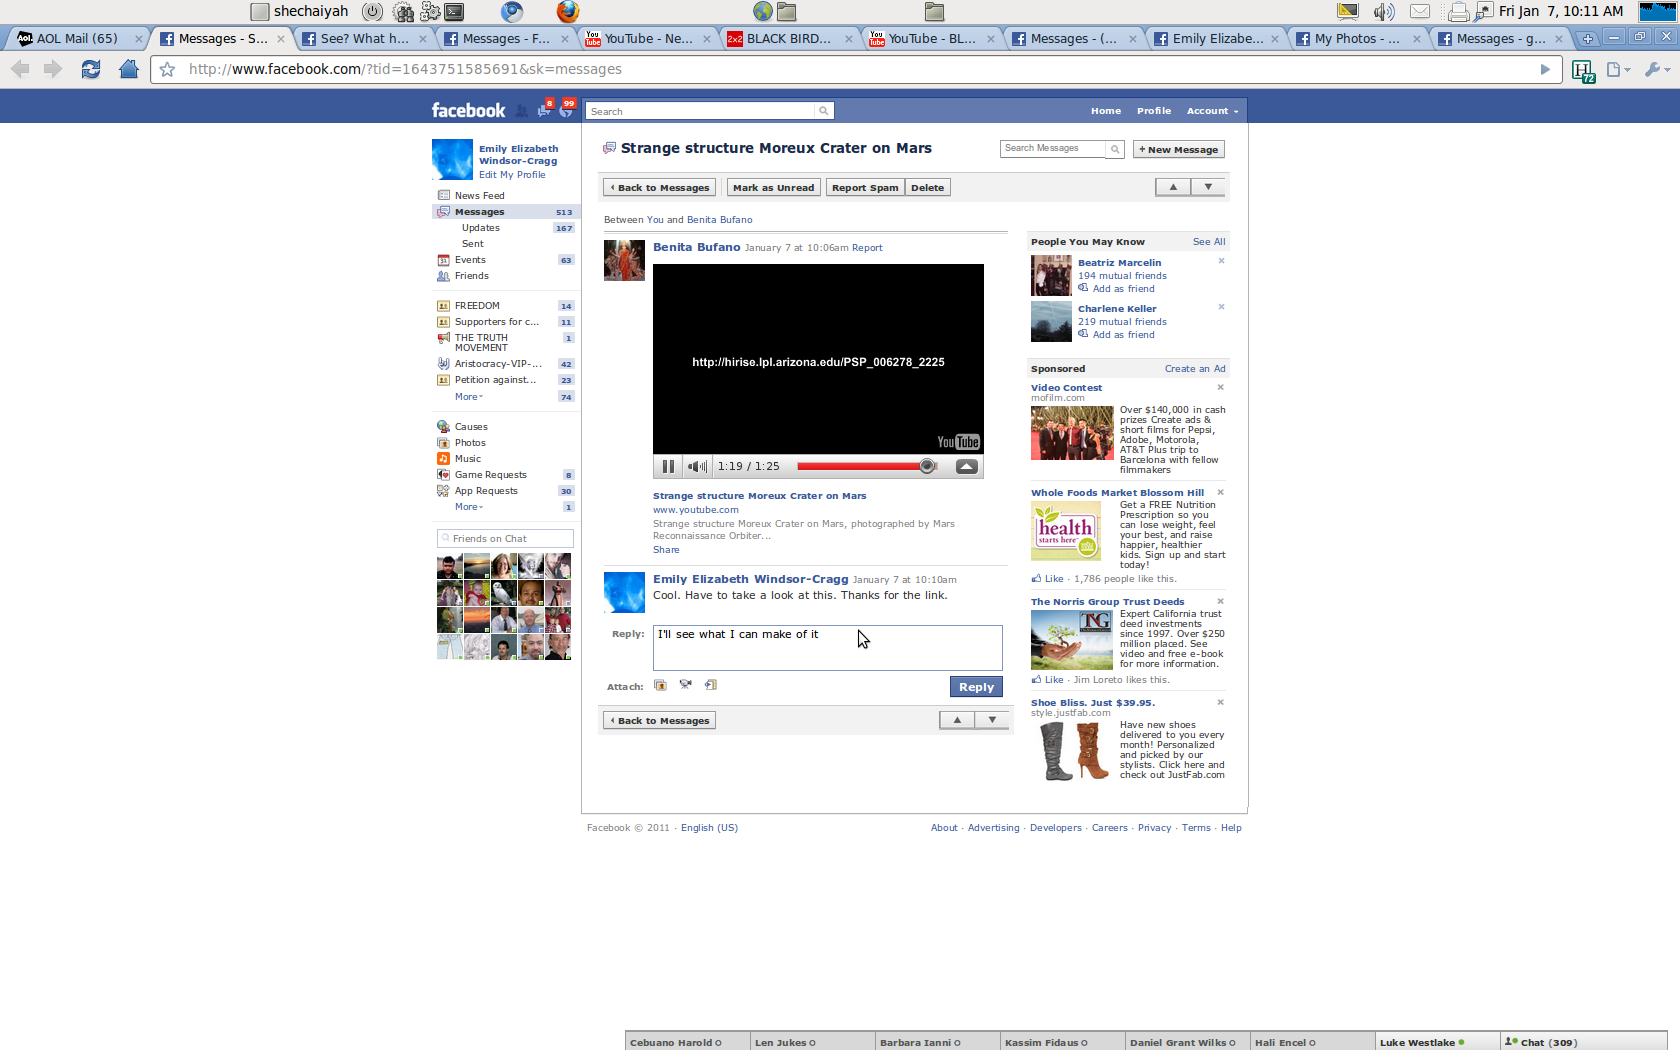Click Report Spam button
The width and height of the screenshot is (1680, 1050).
coord(865,187)
